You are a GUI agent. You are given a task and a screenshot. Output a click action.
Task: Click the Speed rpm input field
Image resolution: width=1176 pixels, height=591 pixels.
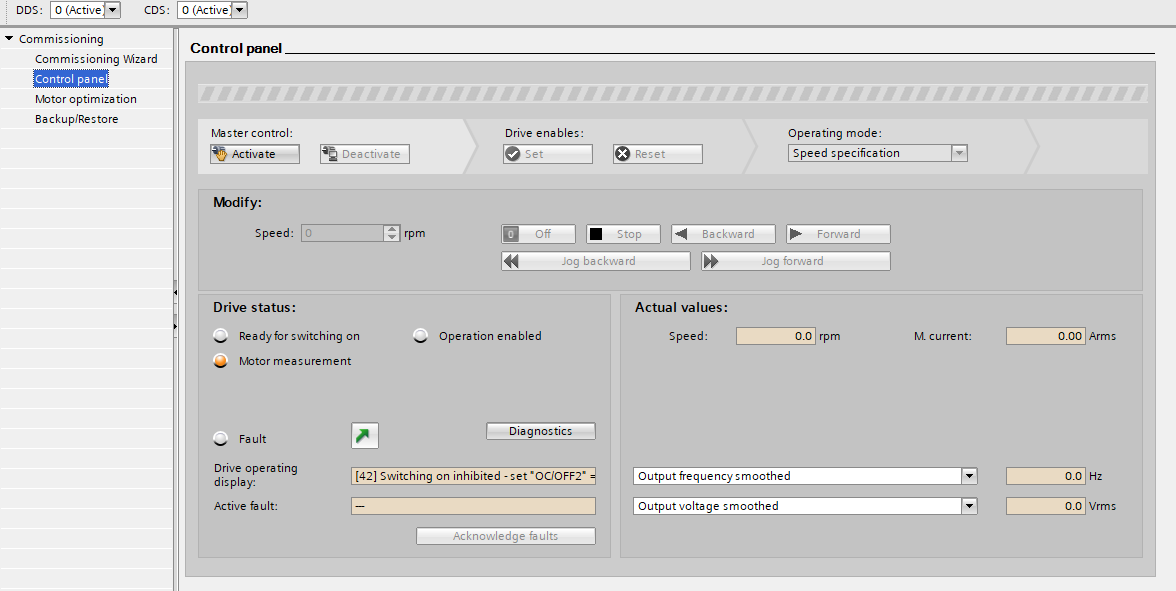[342, 233]
